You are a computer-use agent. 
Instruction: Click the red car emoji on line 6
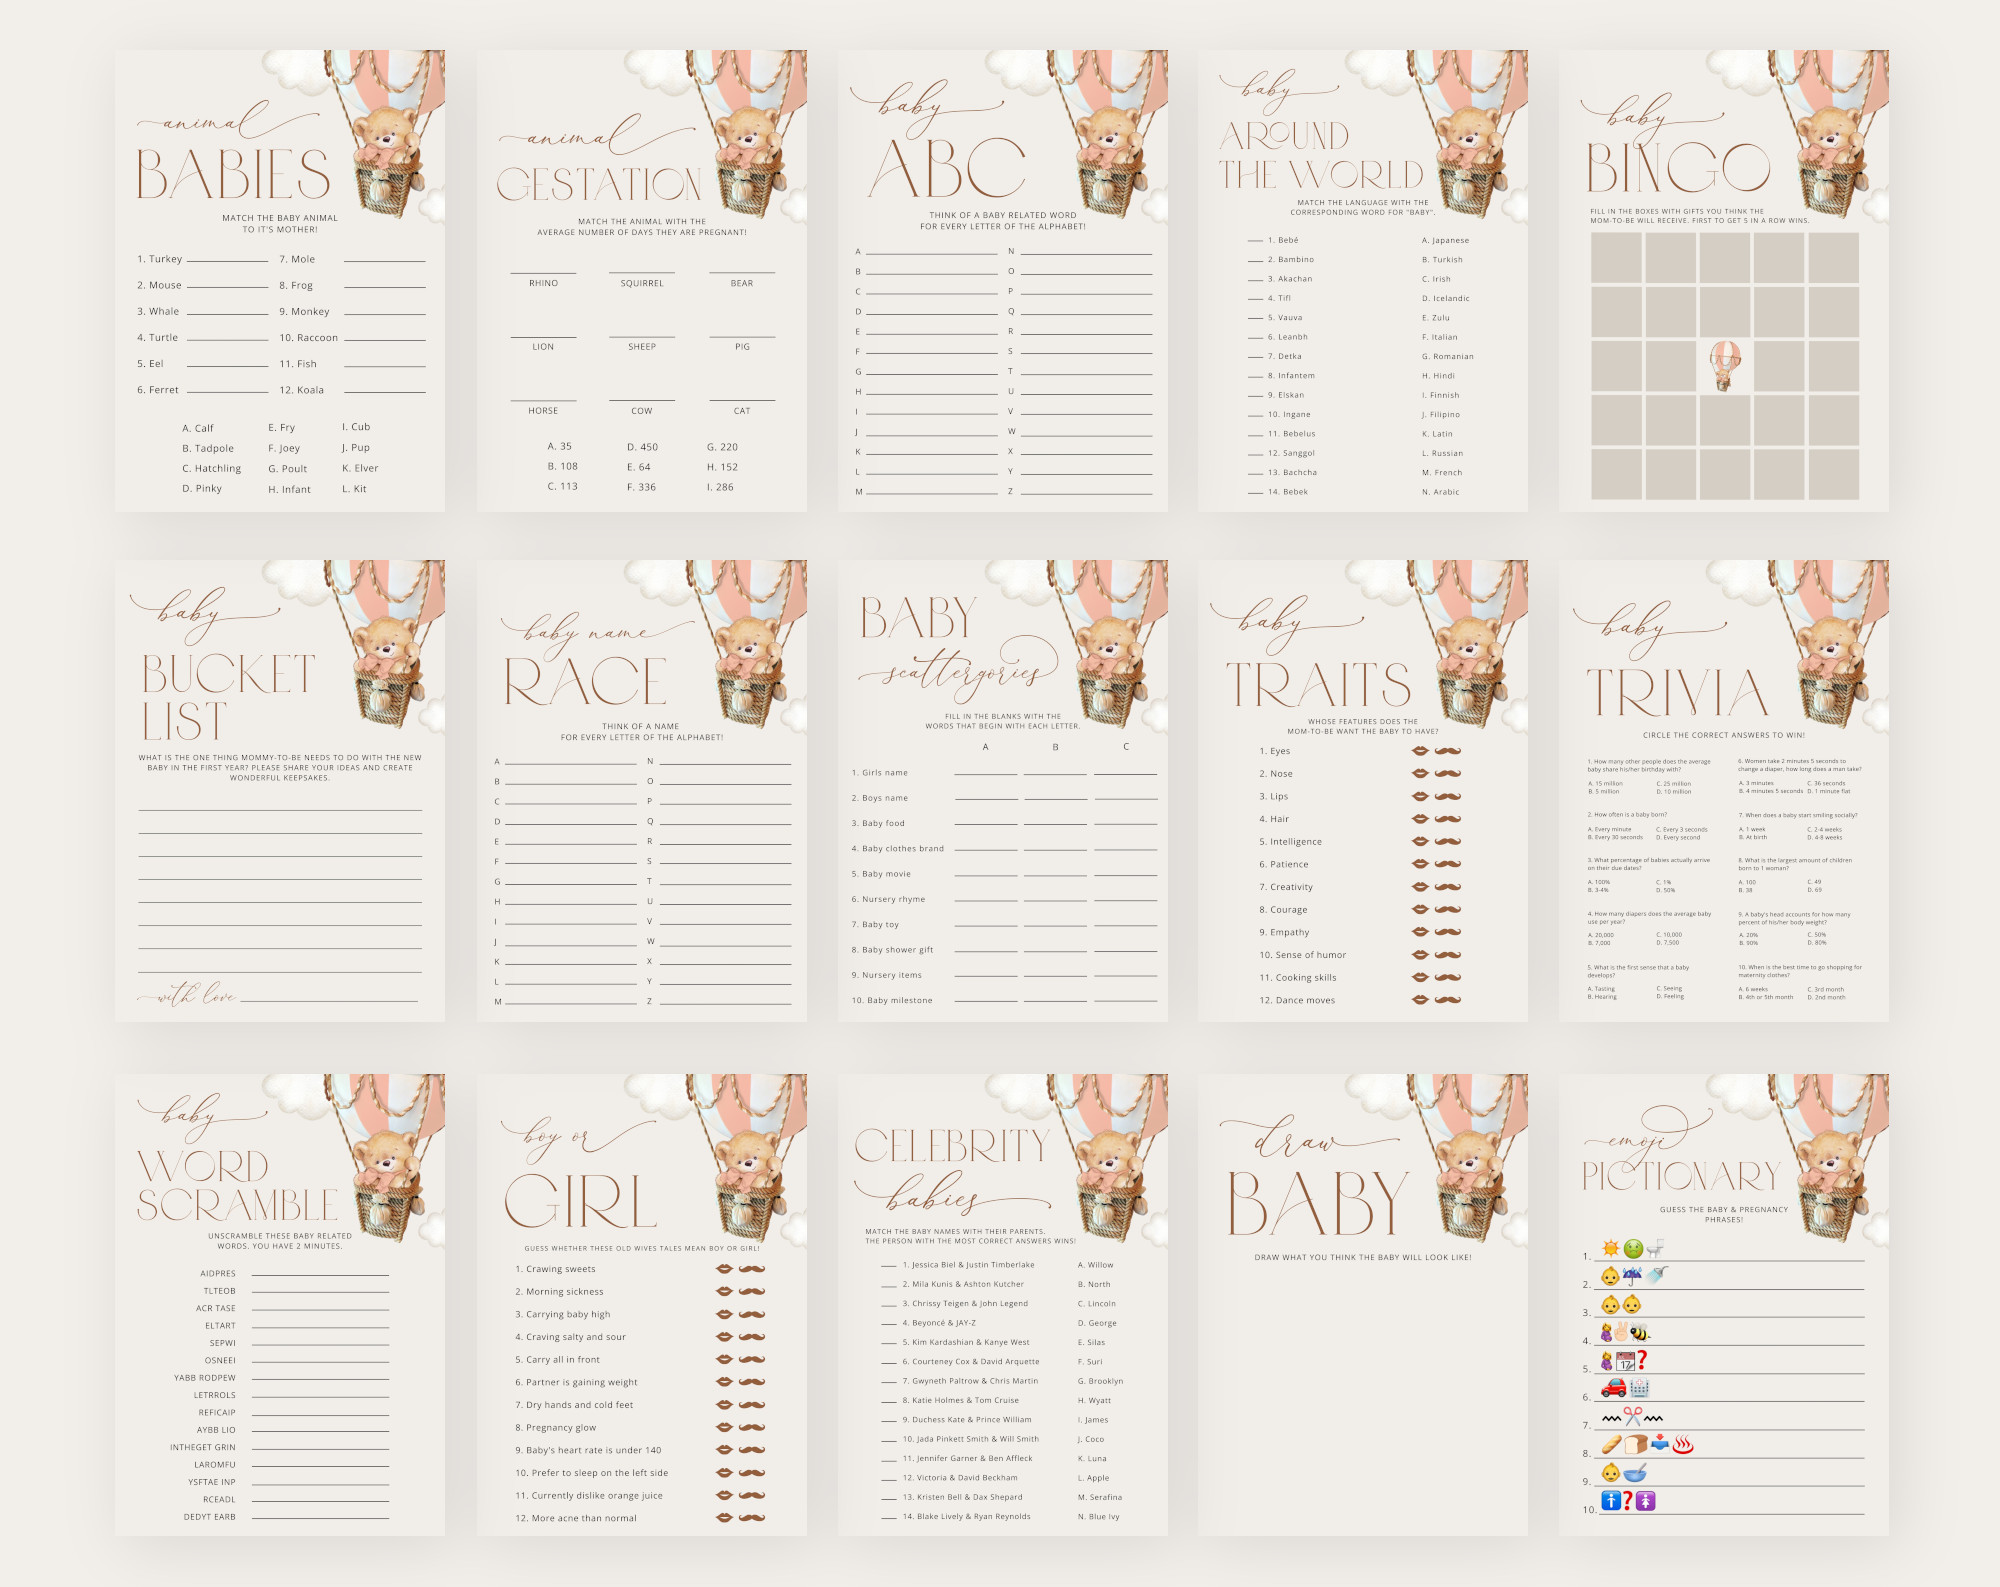(x=1613, y=1388)
